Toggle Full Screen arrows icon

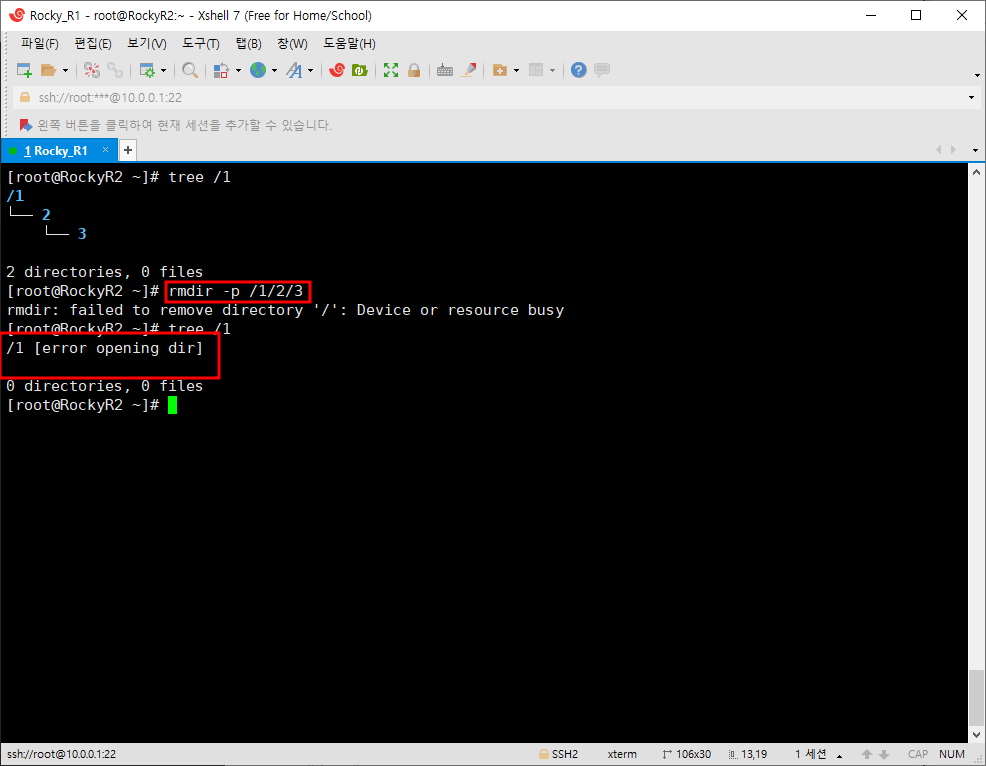click(391, 70)
